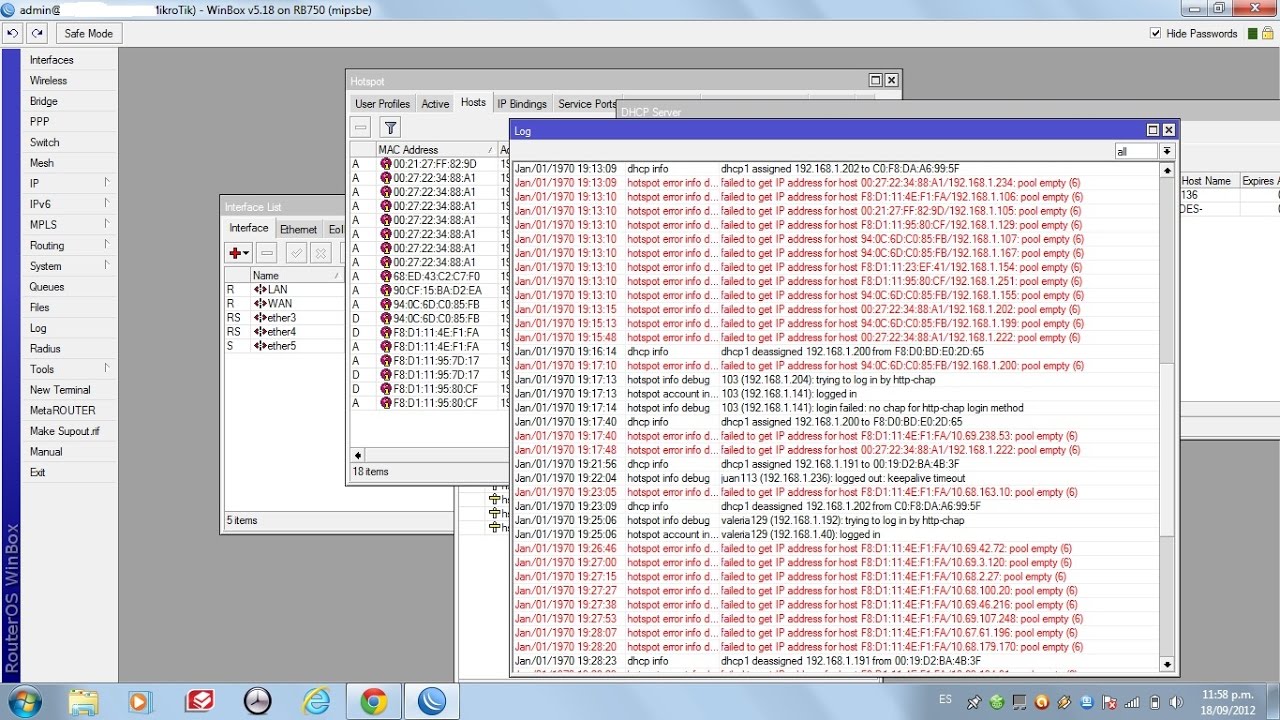The width and height of the screenshot is (1280, 720).
Task: Open Radius from the sidebar
Action: click(x=45, y=349)
